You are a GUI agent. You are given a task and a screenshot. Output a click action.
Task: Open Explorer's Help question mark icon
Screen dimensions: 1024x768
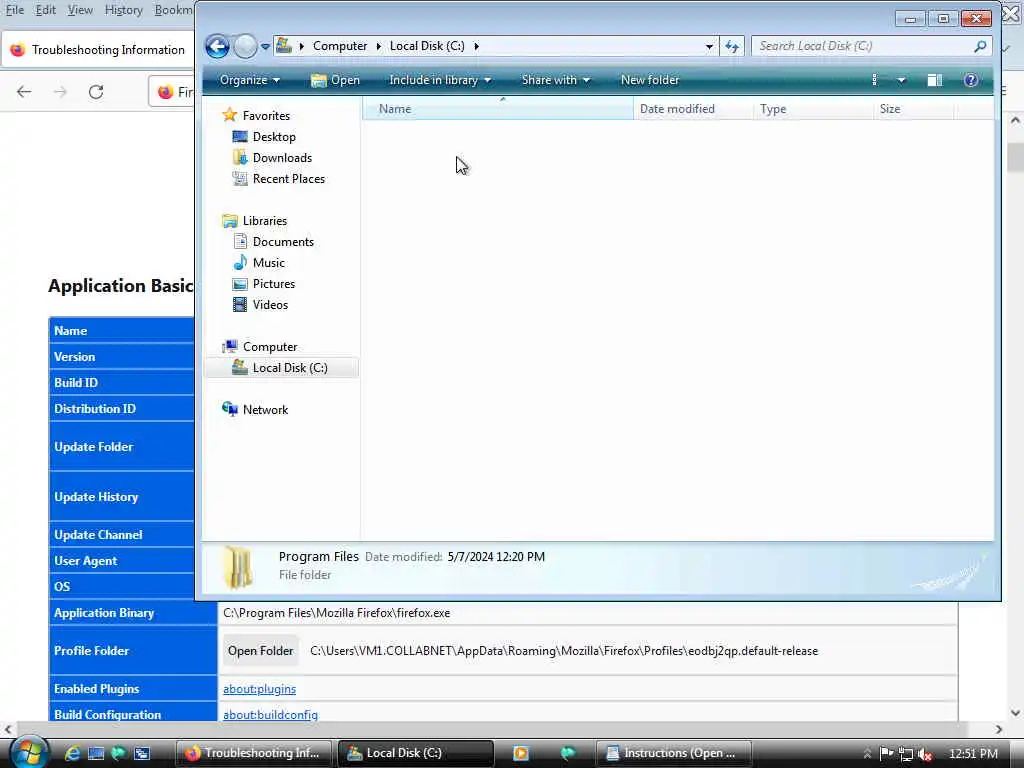(x=970, y=80)
